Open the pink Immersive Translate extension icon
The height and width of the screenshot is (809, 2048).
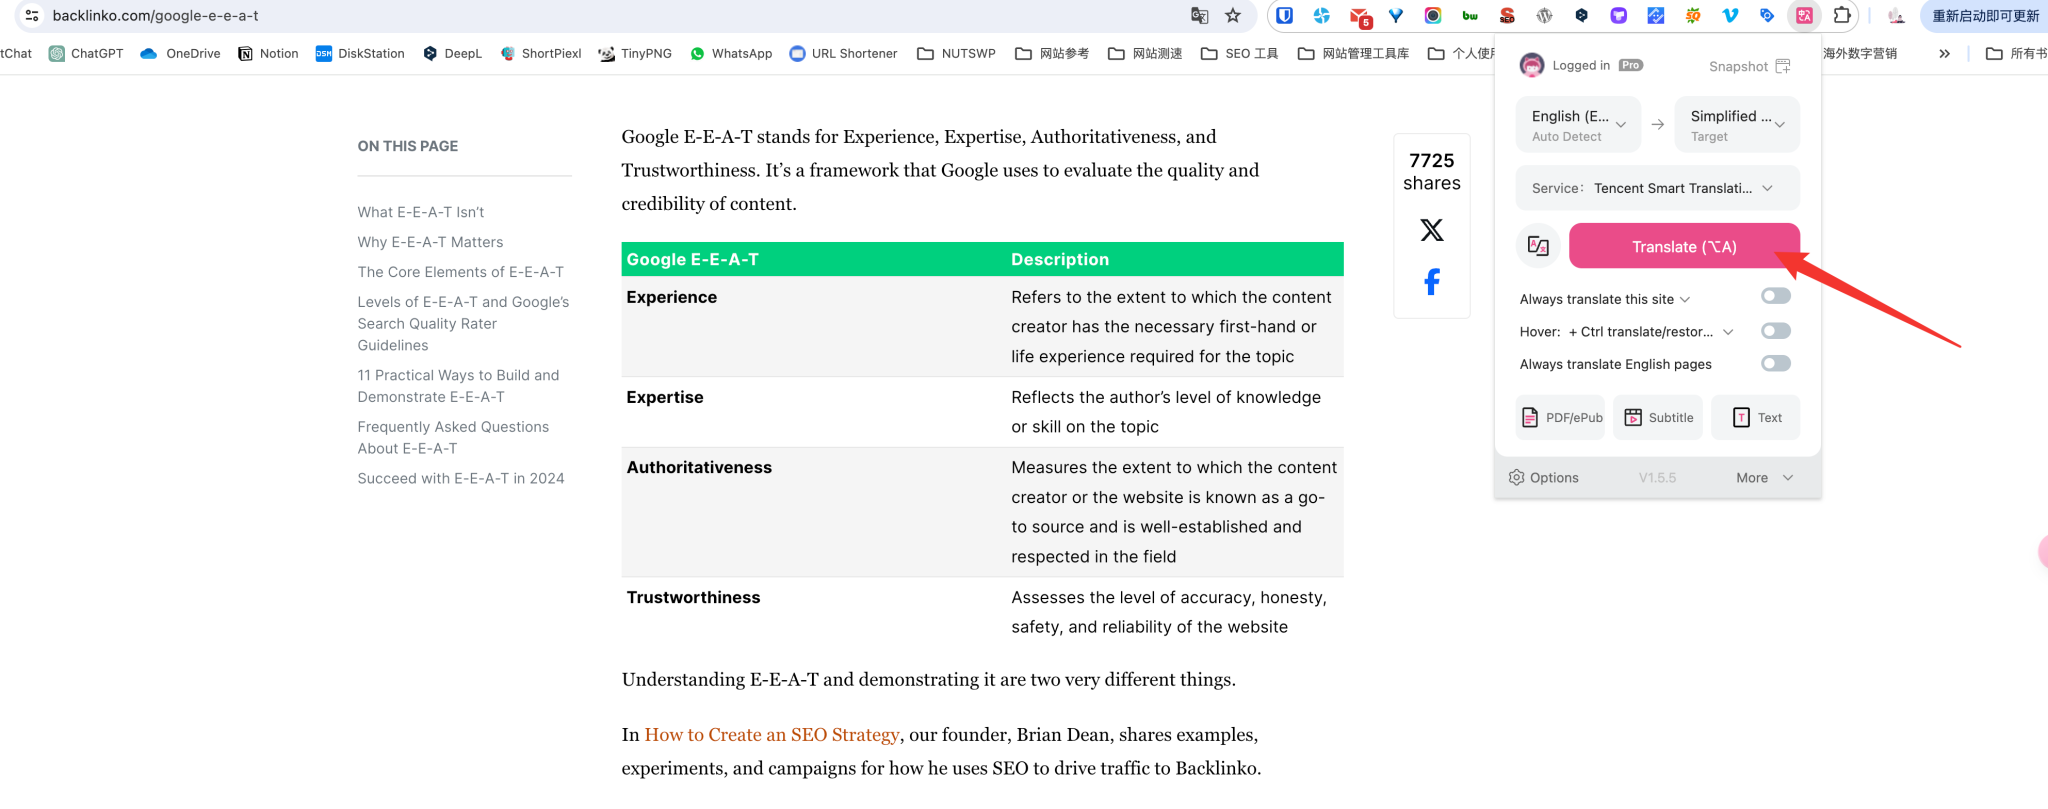(1804, 15)
